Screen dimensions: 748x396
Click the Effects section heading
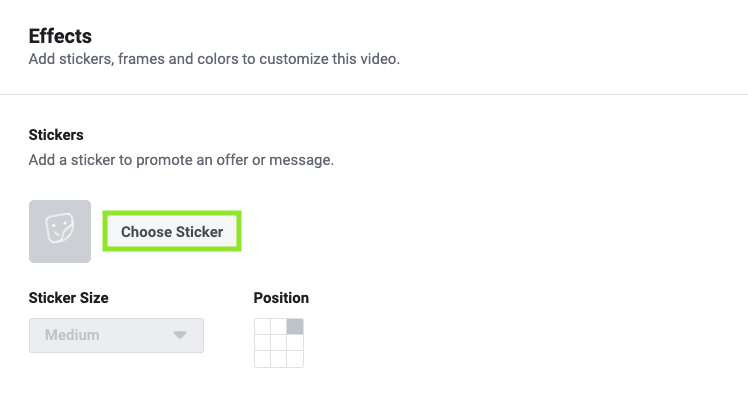pos(60,36)
